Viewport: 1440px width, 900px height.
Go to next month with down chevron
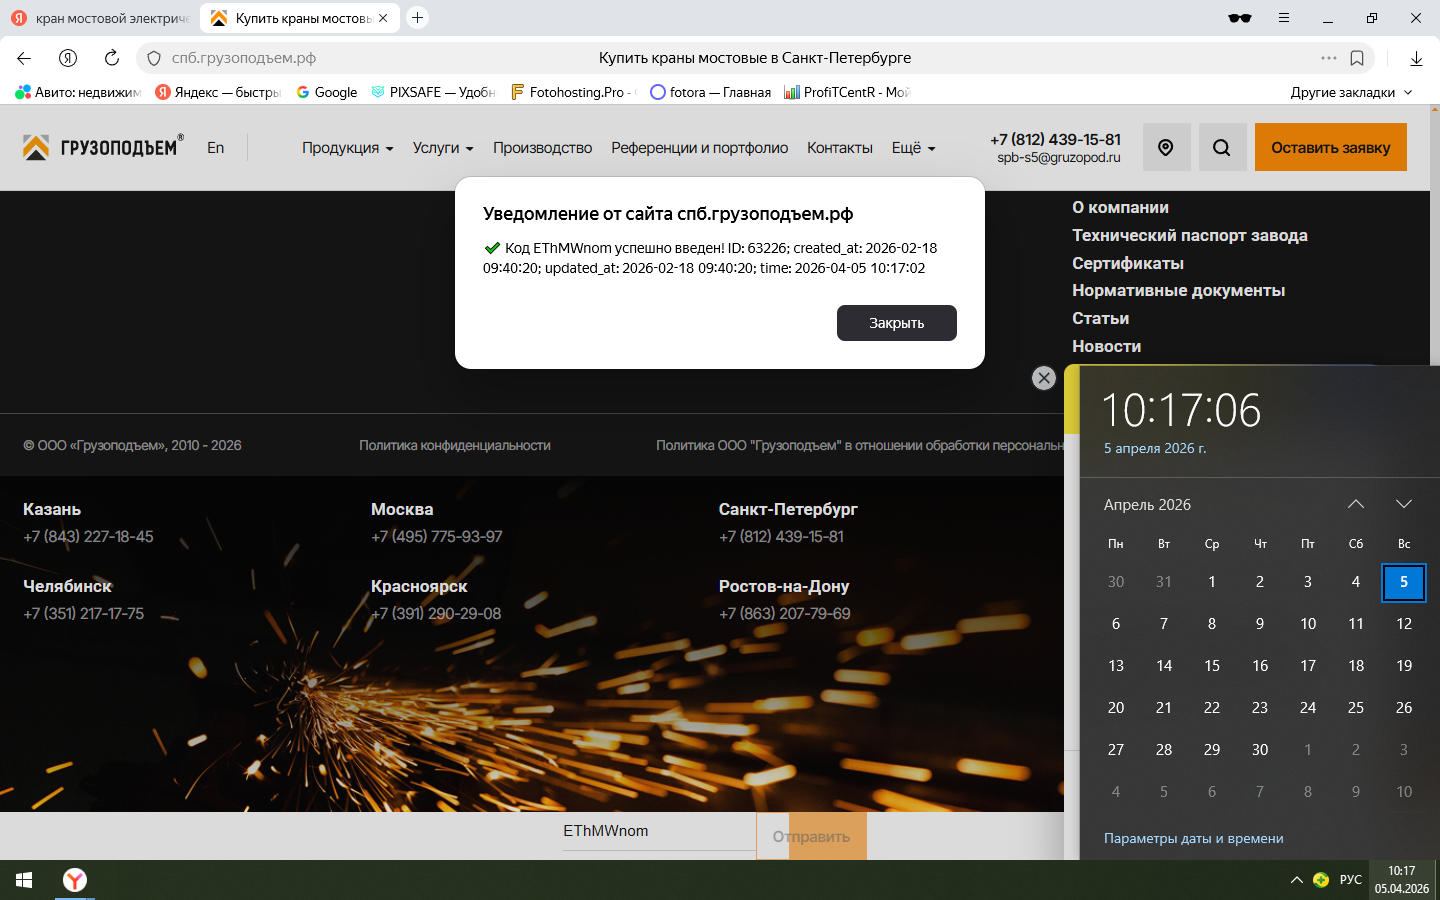point(1404,504)
